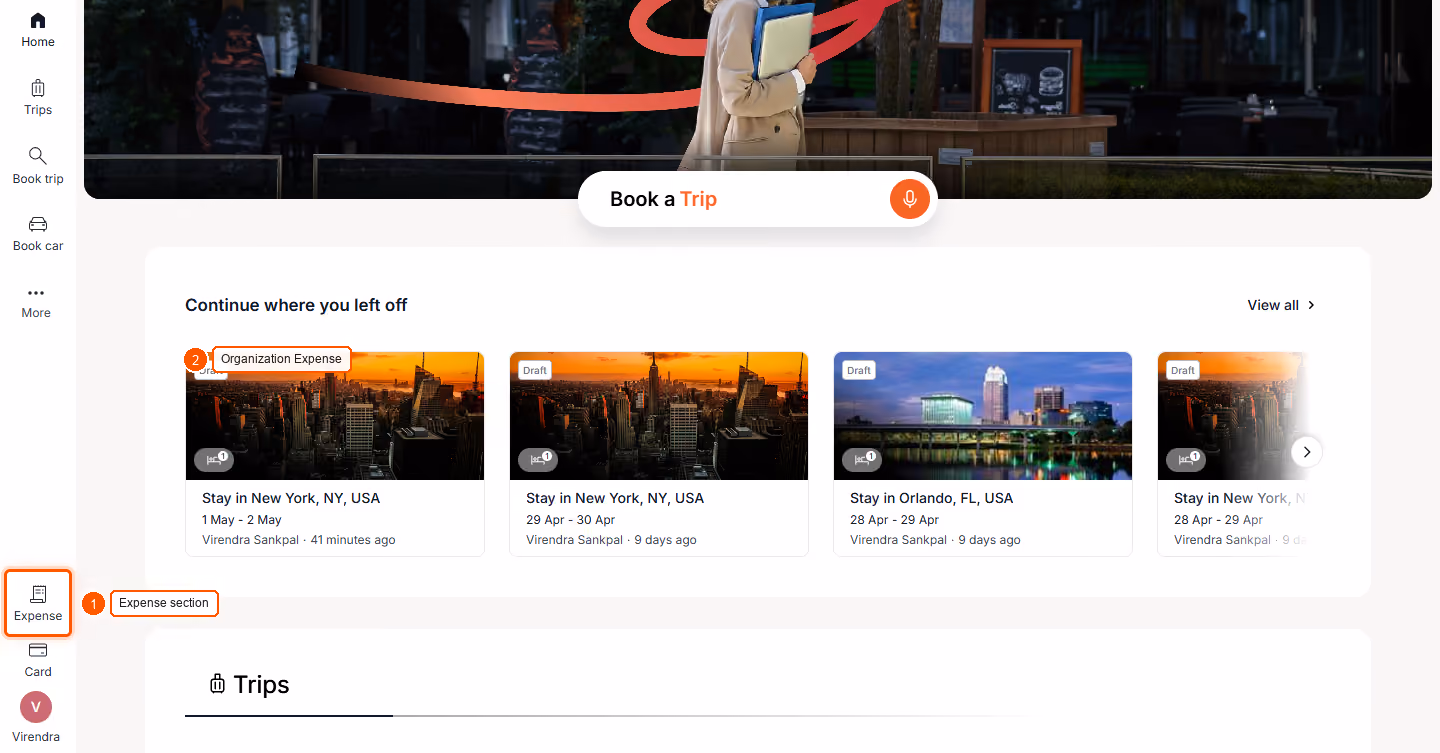This screenshot has height=753, width=1440.
Task: Open Book trip search icon in sidebar
Action: coord(38,156)
